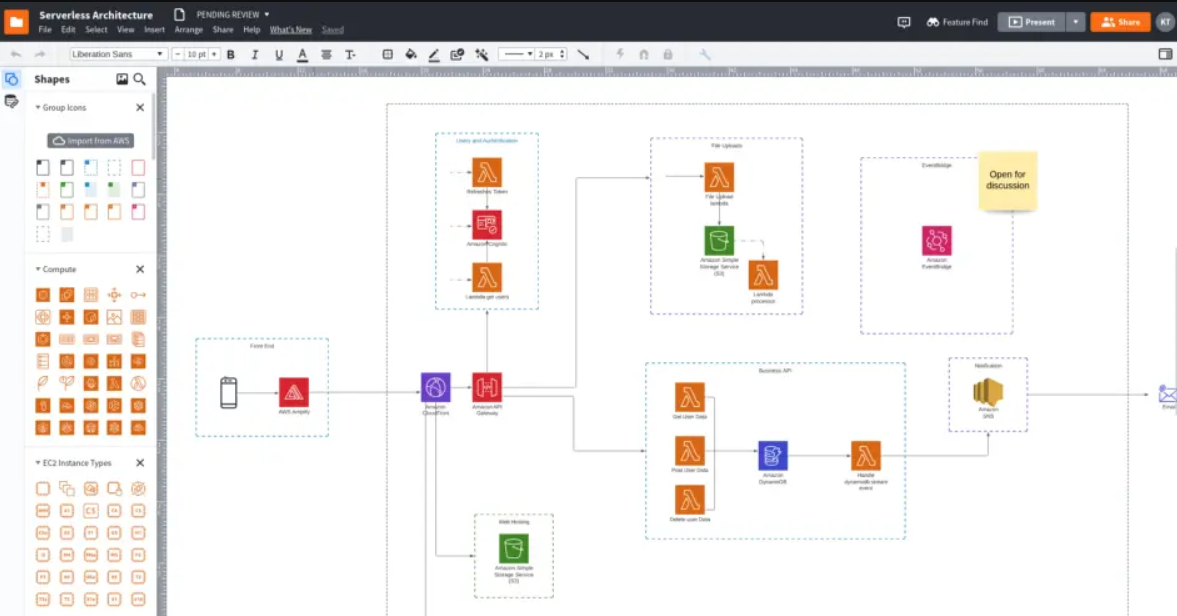Click the magic wand icon
Image resolution: width=1177 pixels, height=616 pixels.
tap(481, 54)
